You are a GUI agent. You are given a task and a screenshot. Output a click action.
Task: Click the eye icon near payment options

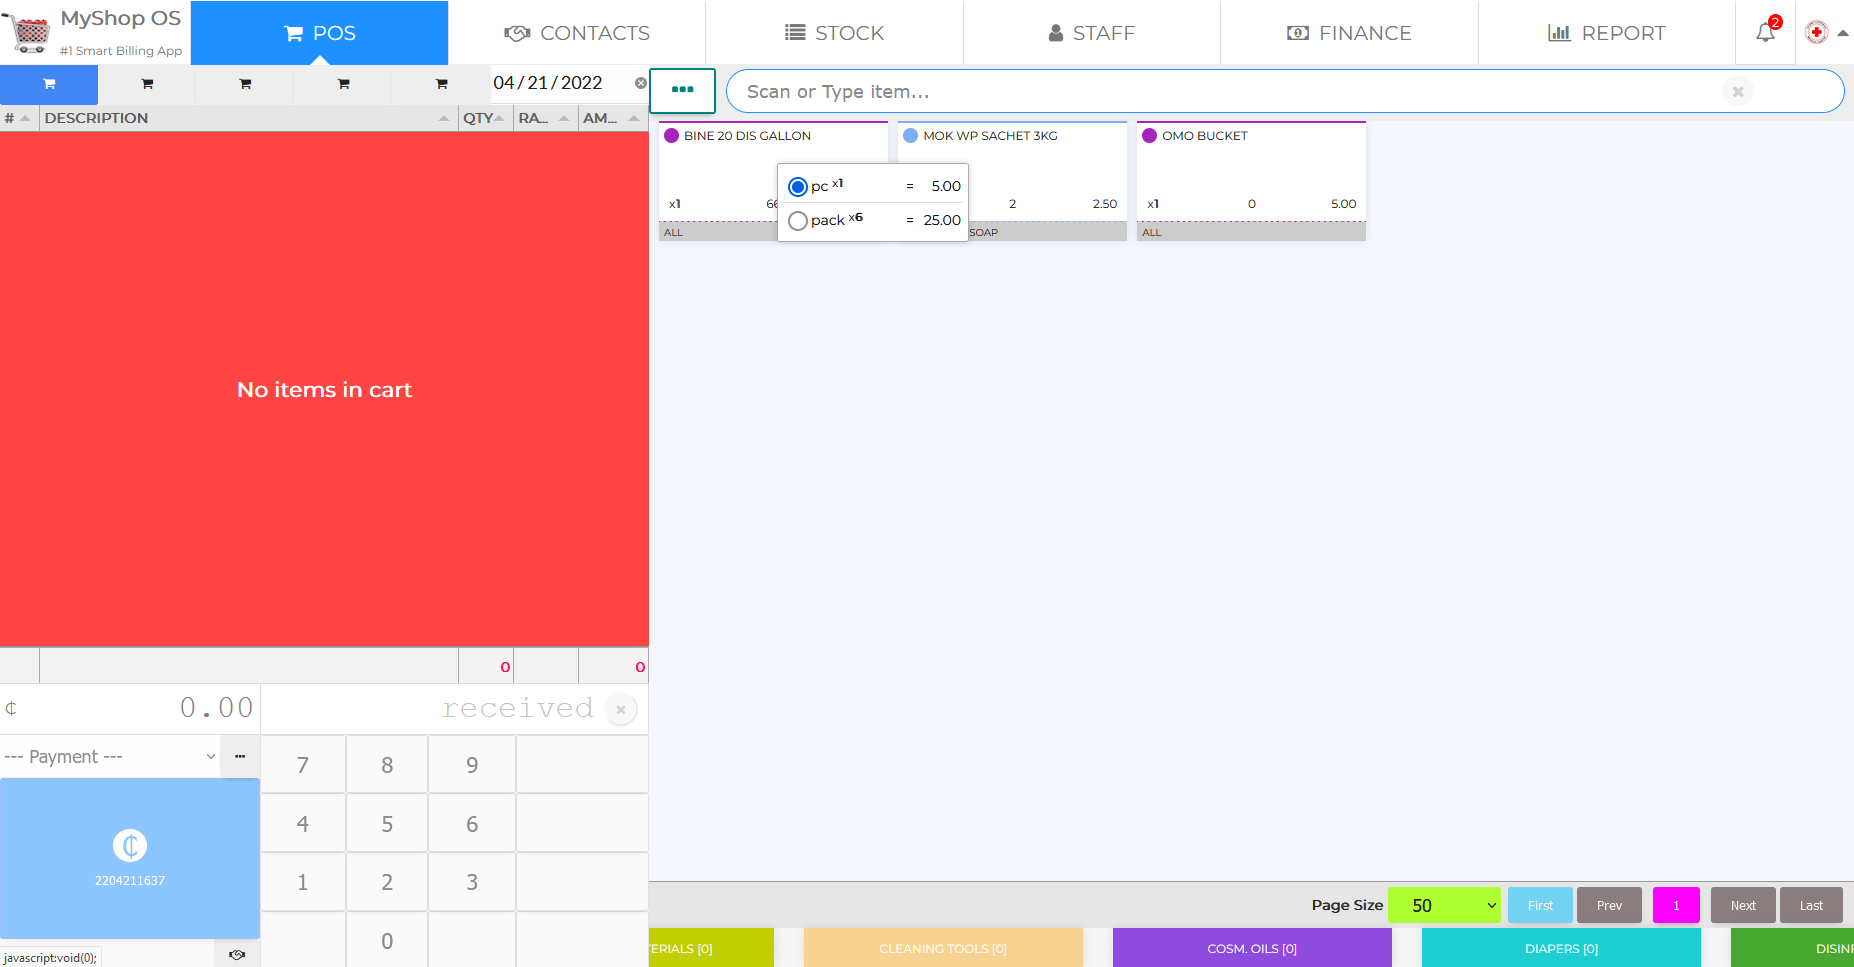tap(237, 955)
